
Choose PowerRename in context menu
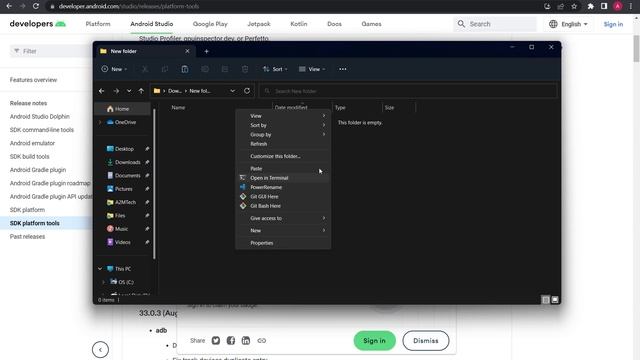pos(283,187)
